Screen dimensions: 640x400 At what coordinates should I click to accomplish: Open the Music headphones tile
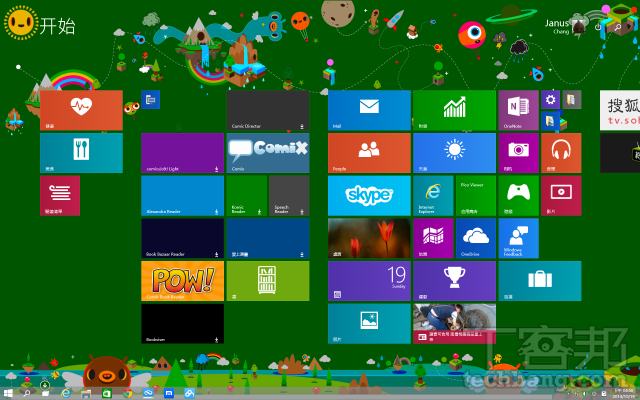561,153
